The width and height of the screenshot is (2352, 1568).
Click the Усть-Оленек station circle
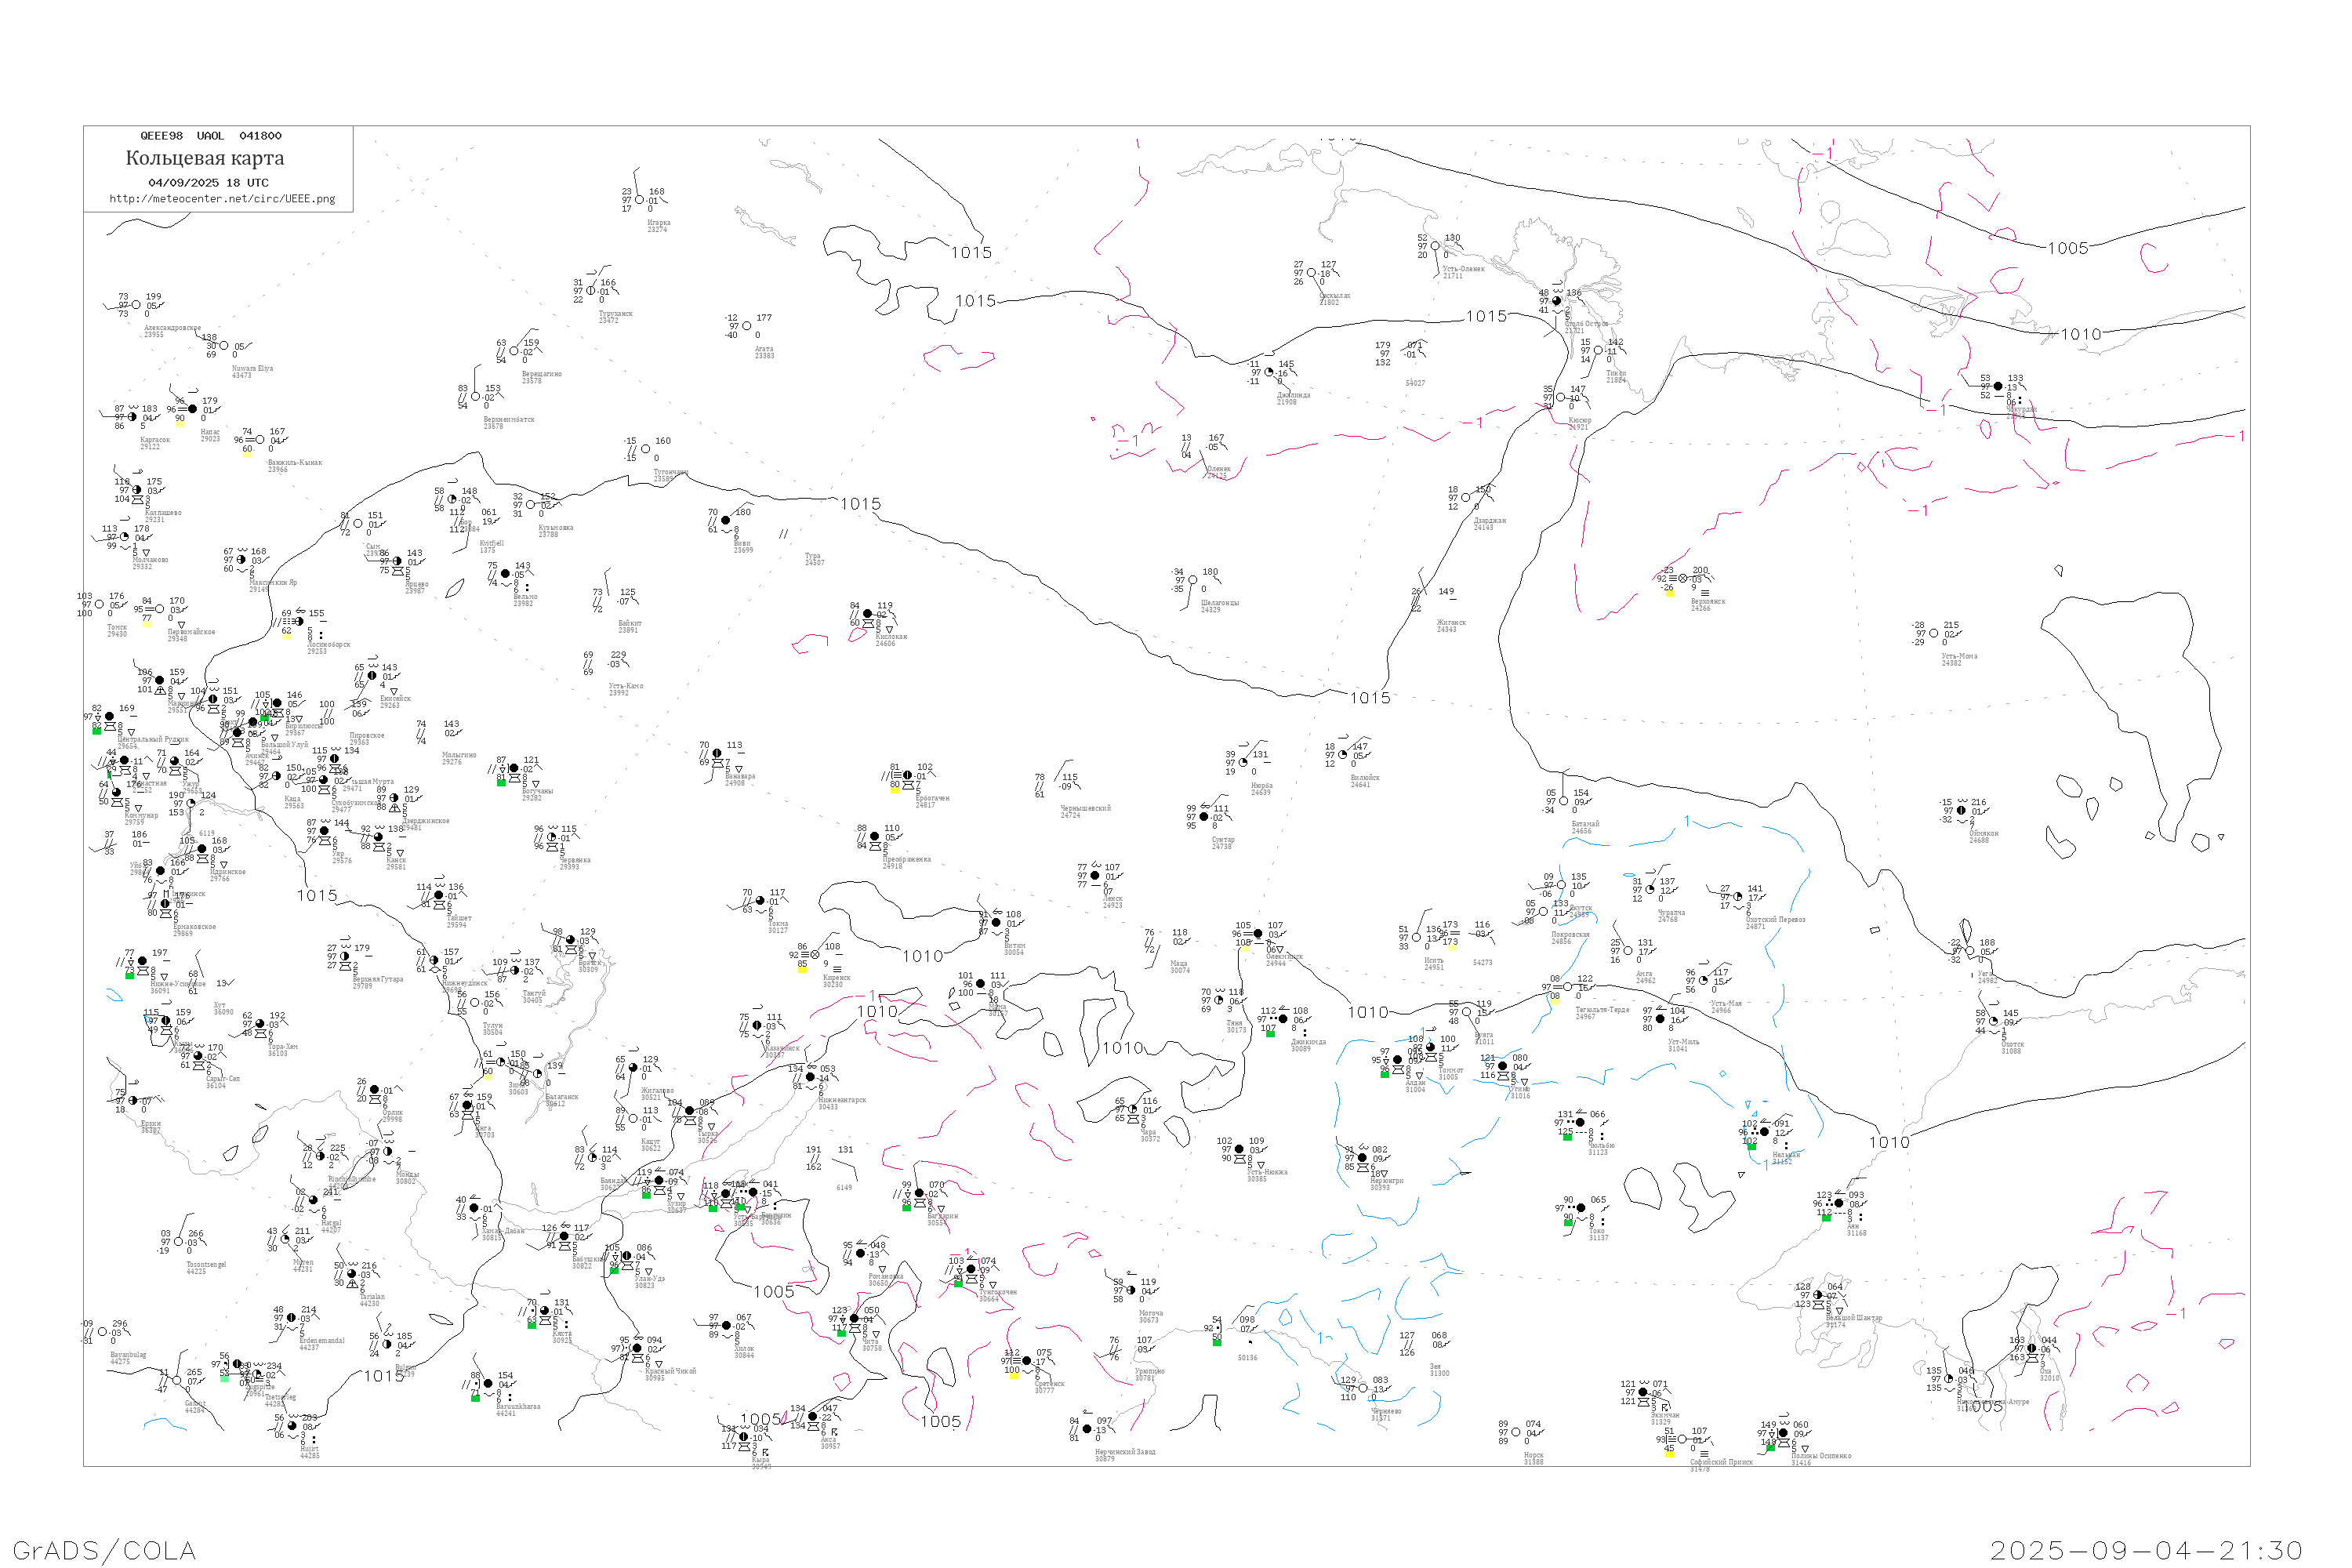1435,246
